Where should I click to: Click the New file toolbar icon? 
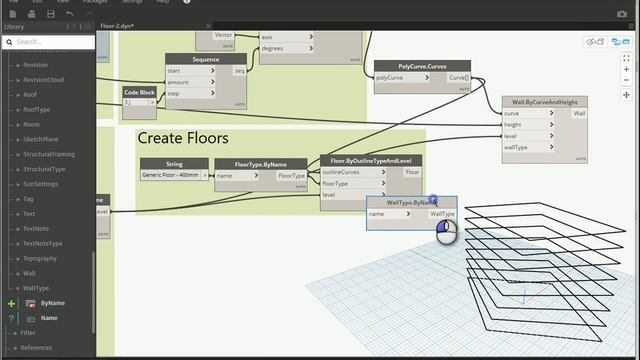(13, 14)
